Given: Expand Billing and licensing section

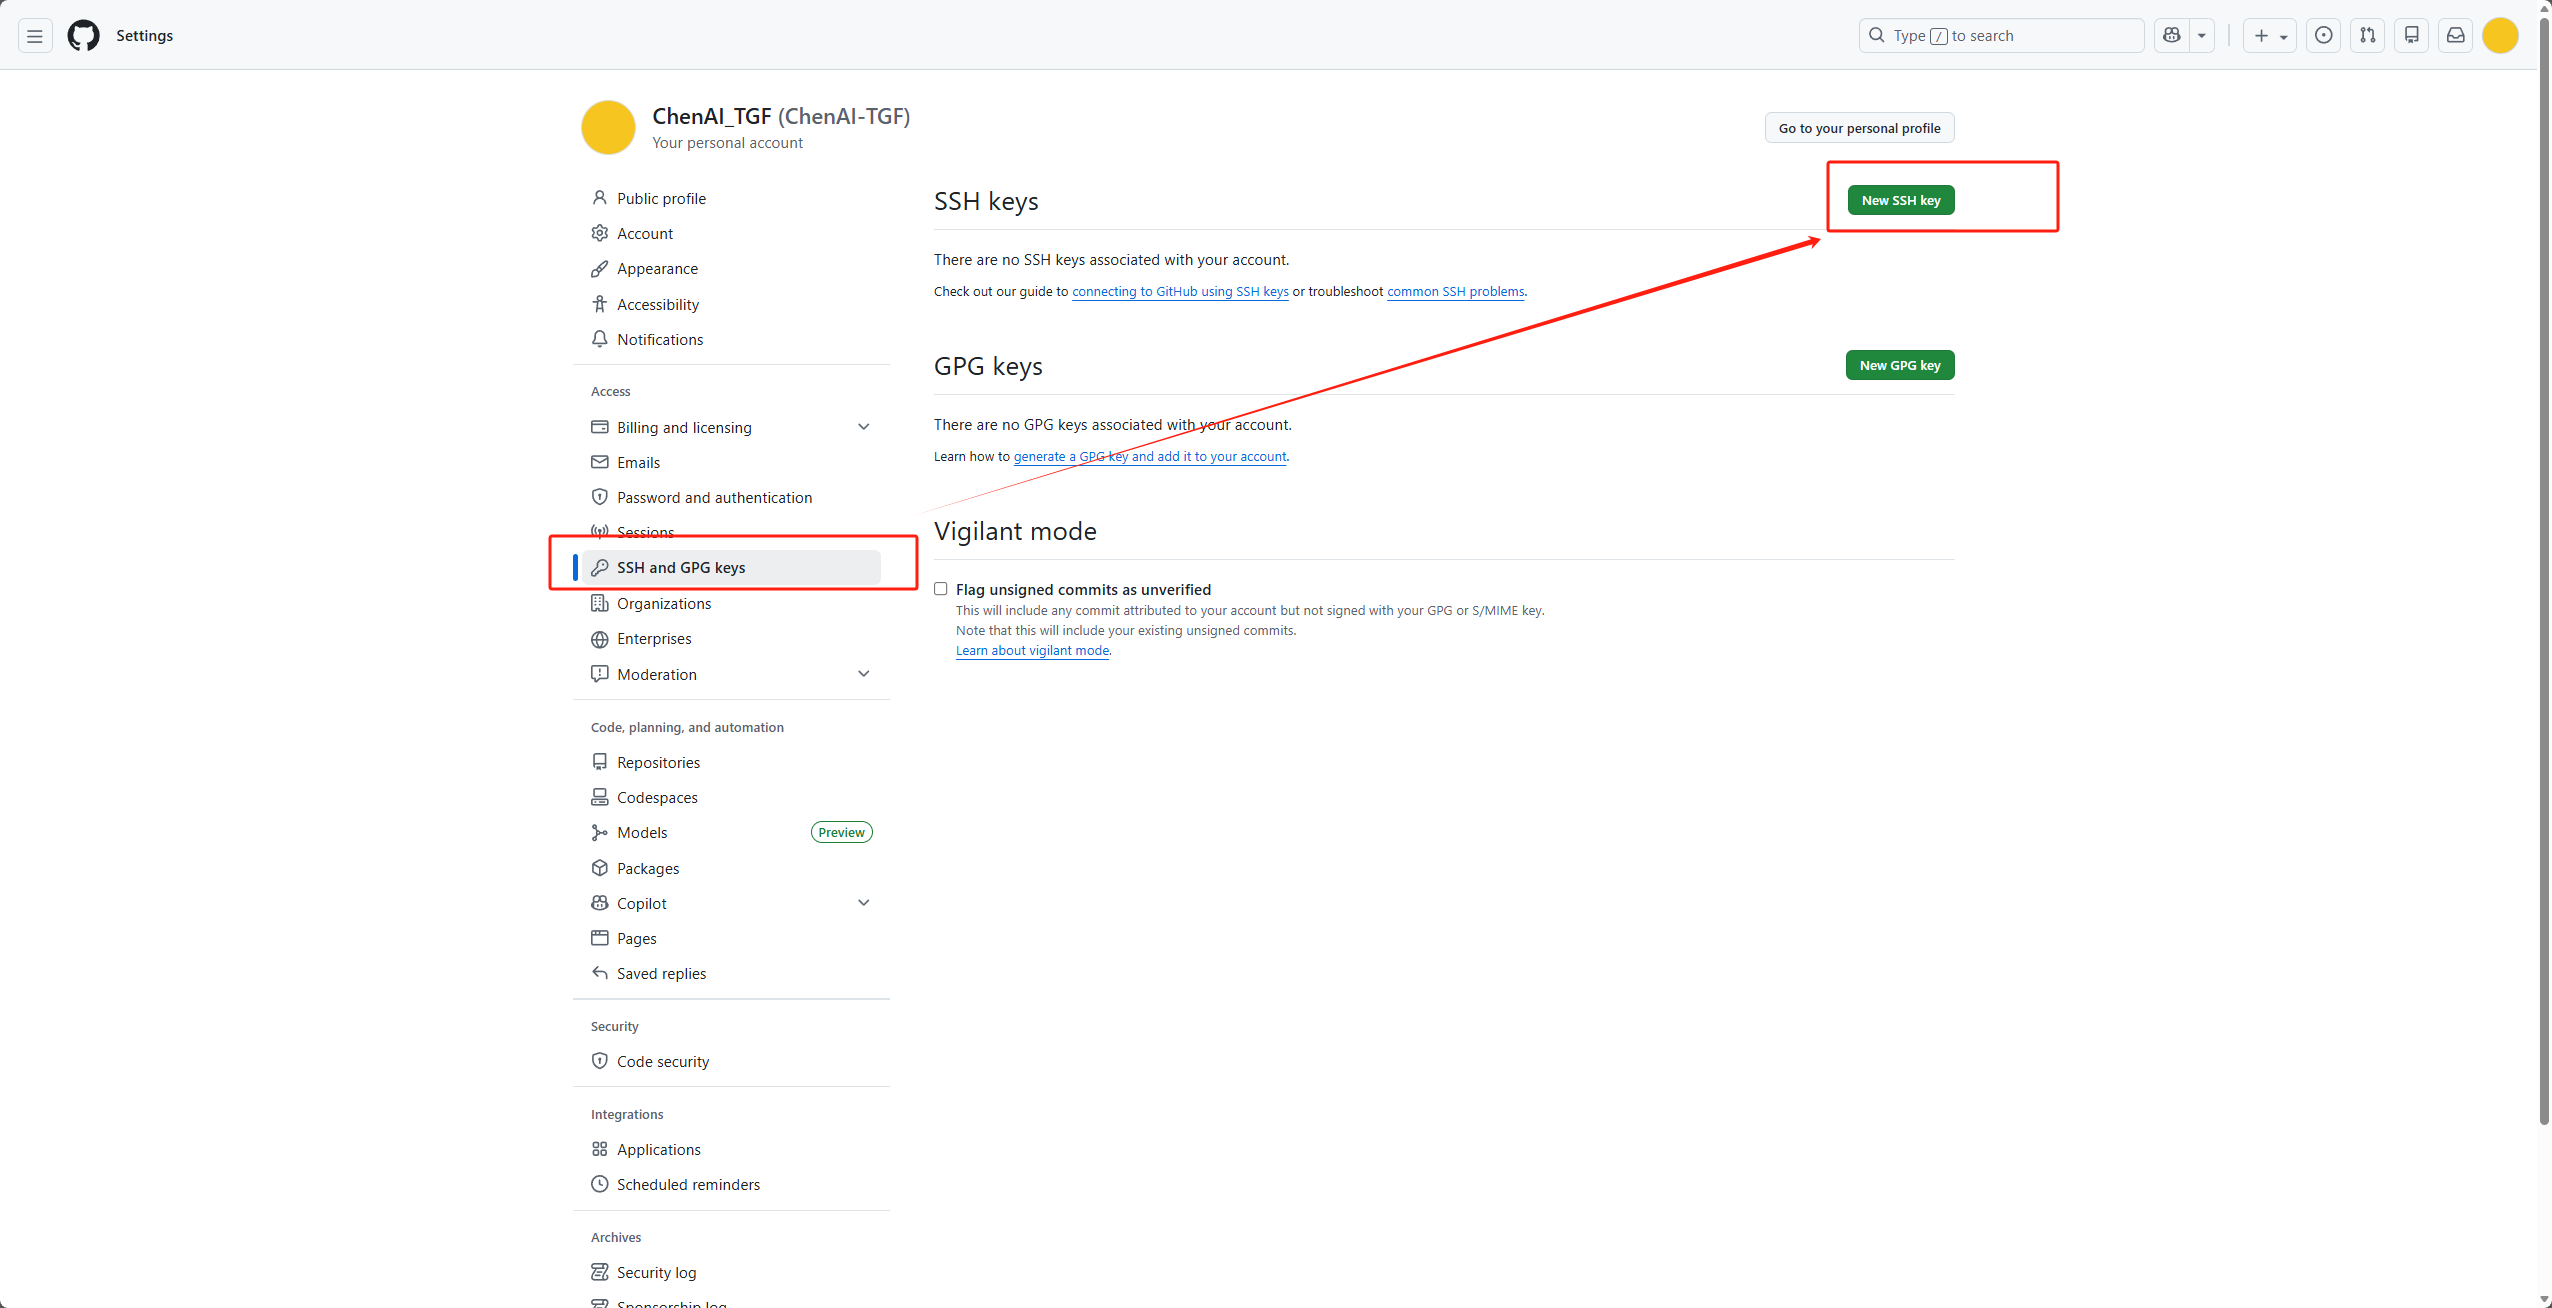Looking at the screenshot, I should tap(864, 427).
